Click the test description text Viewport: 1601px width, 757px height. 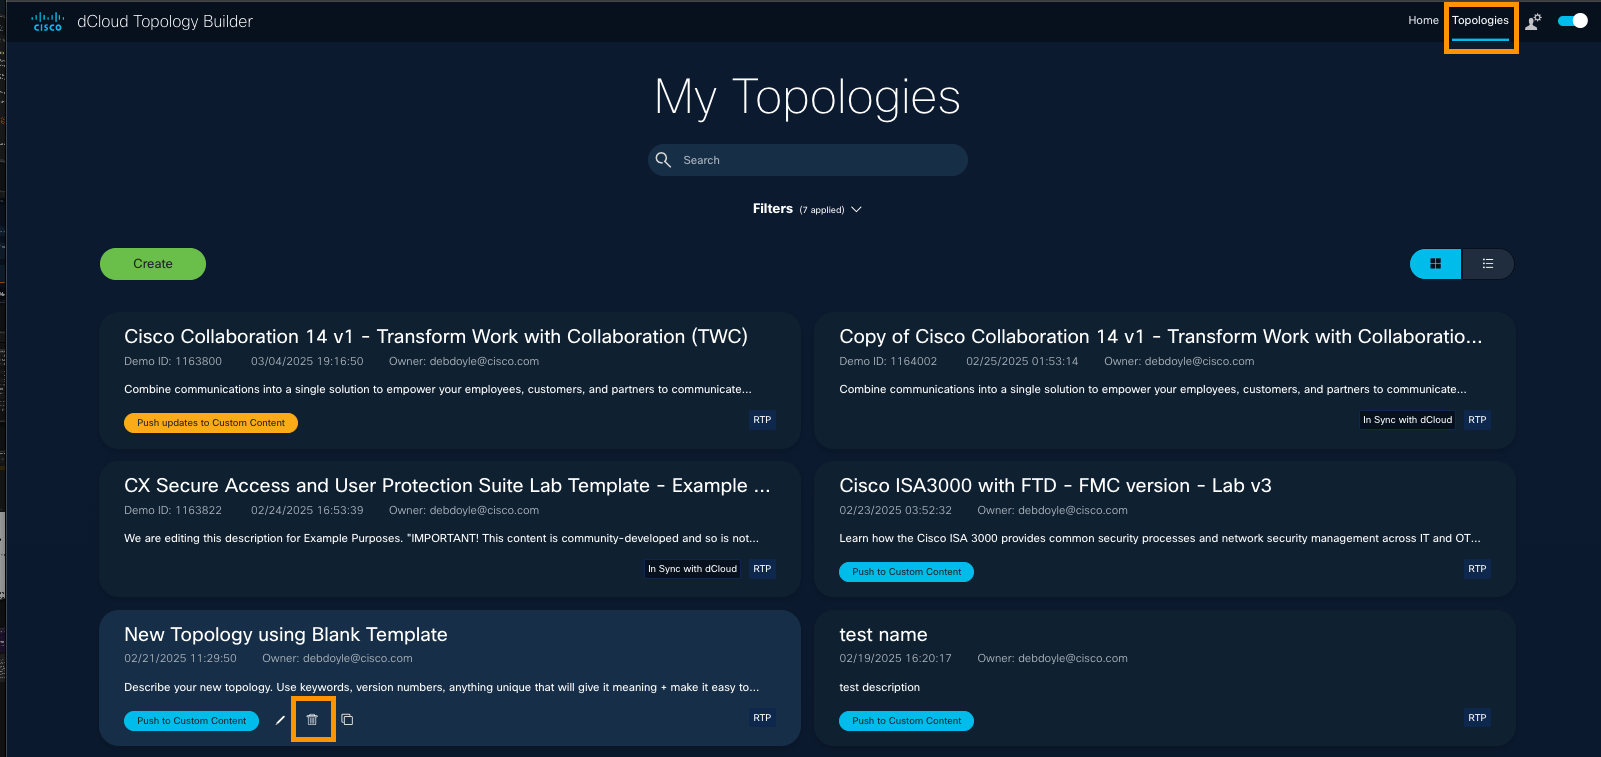coord(879,688)
